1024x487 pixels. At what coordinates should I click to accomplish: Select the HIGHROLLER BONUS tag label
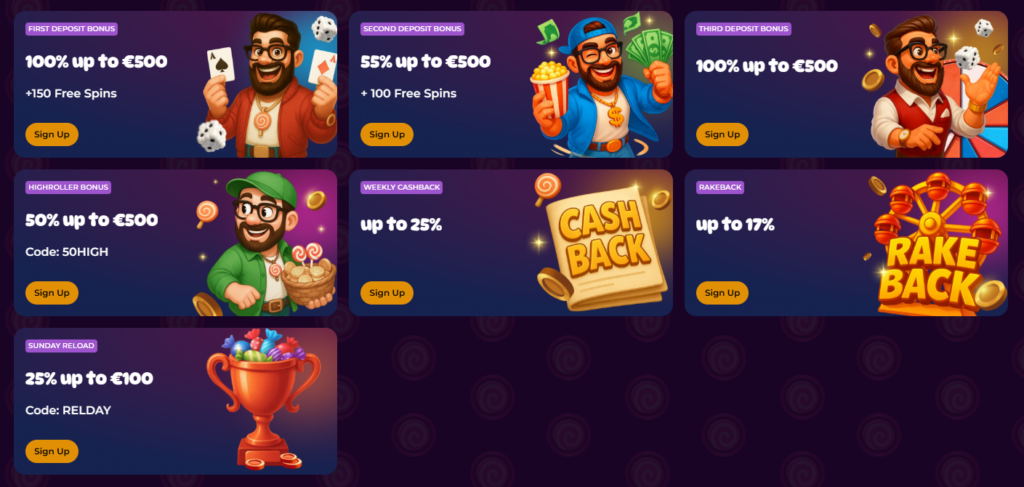68,187
